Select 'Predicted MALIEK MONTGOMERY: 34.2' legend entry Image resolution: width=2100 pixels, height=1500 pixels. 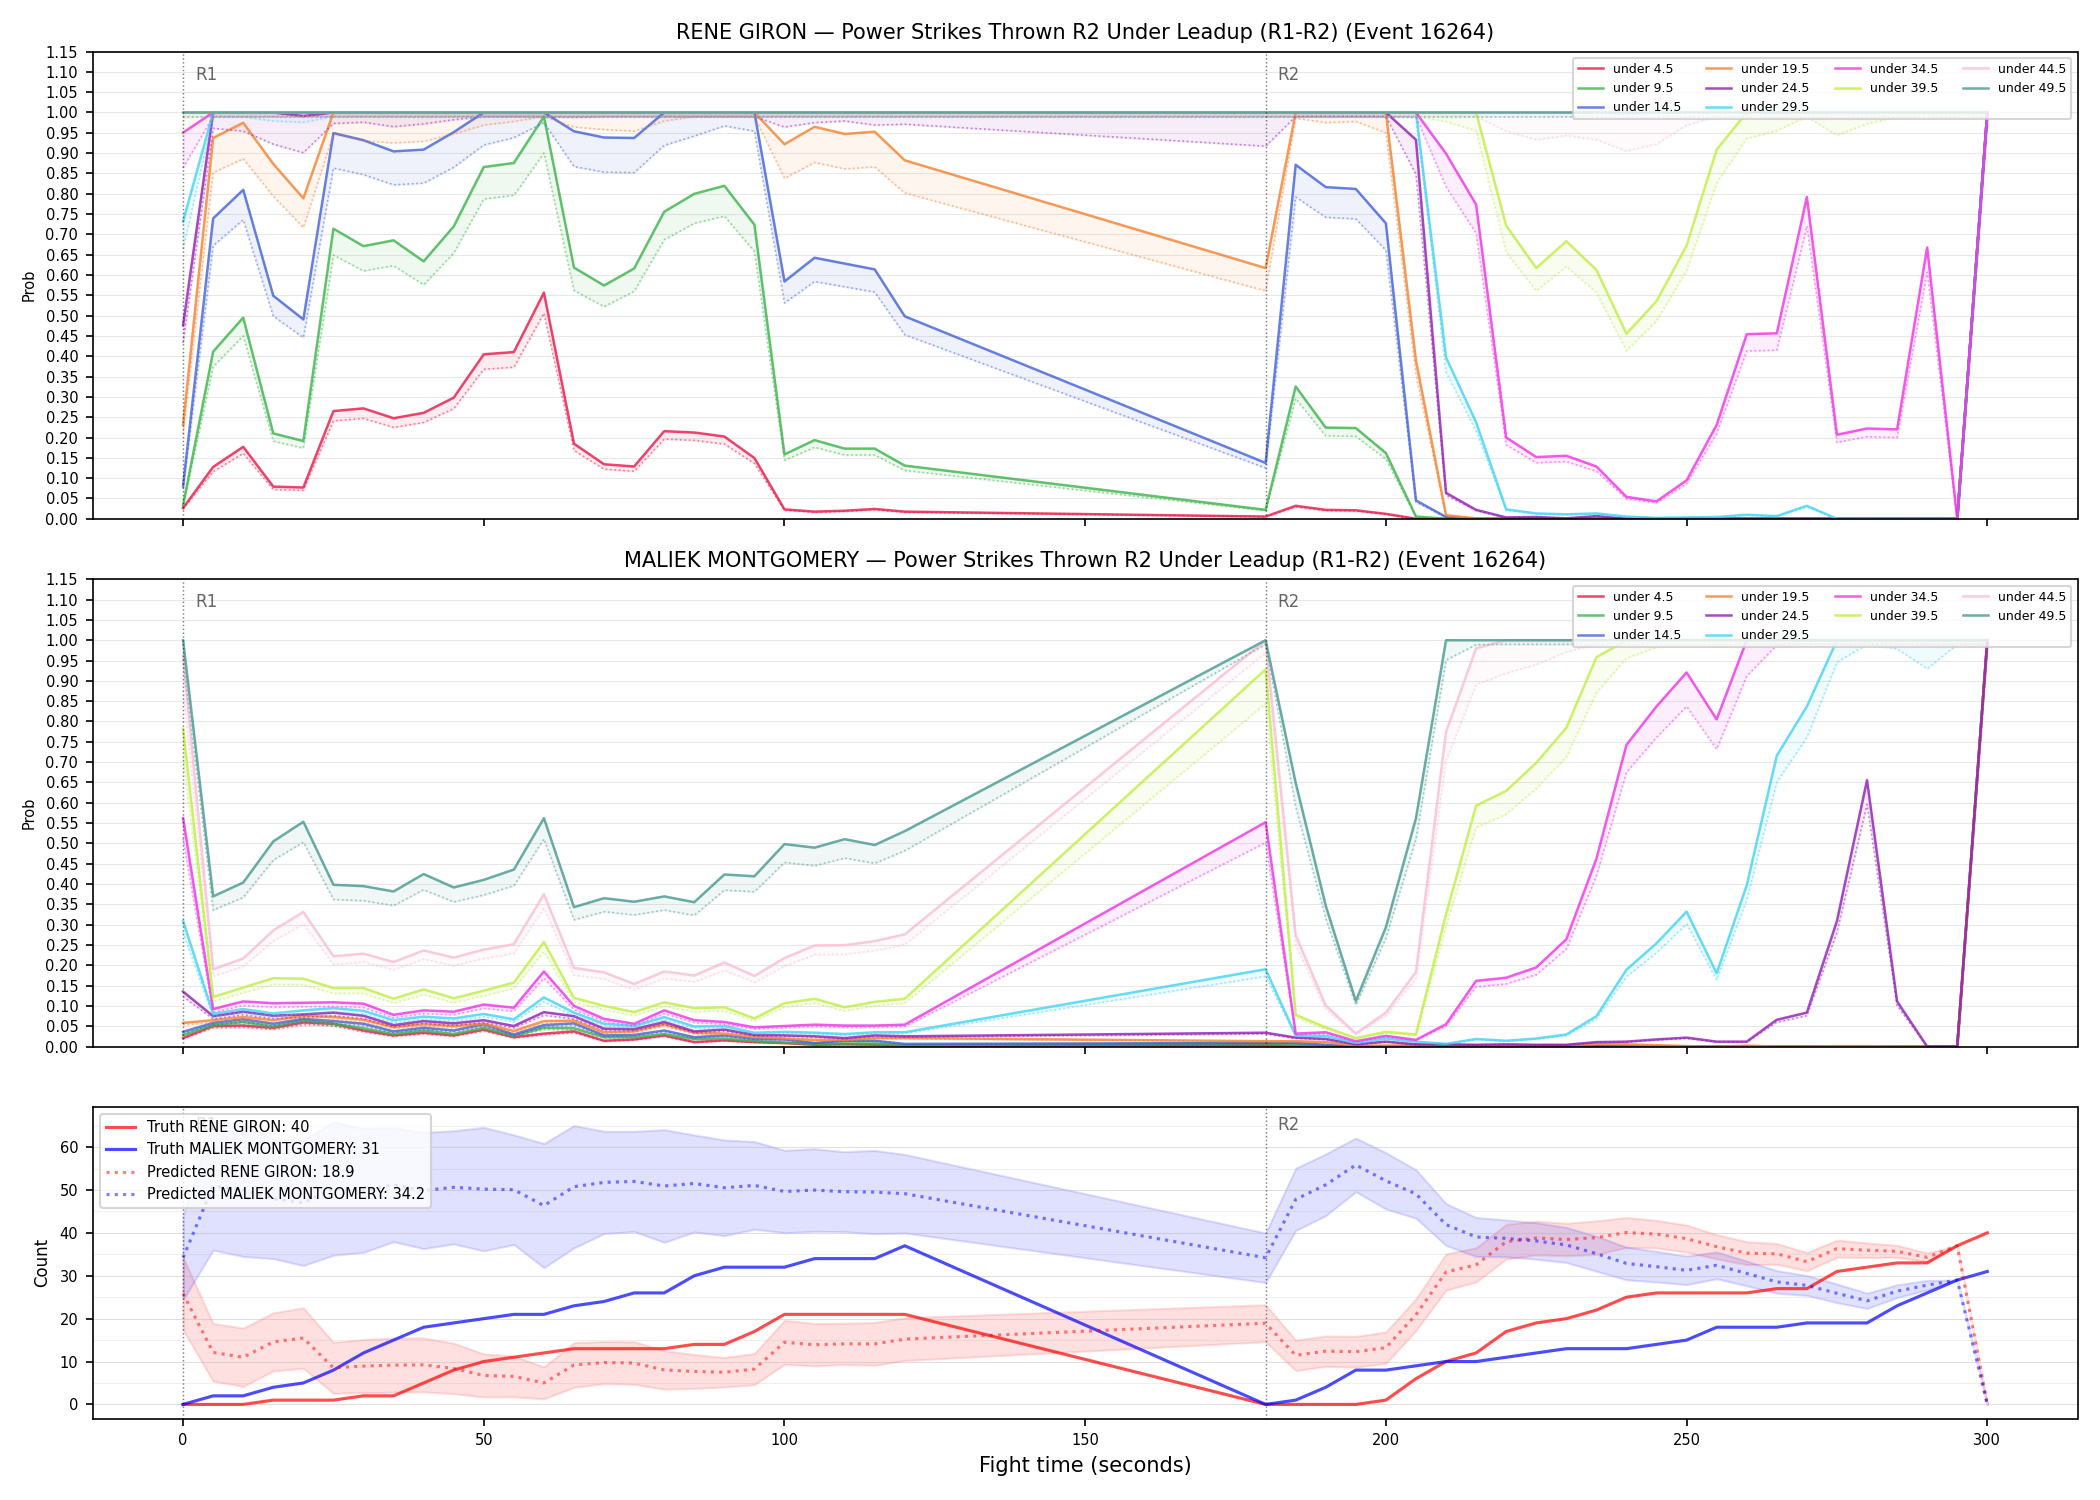(265, 1194)
